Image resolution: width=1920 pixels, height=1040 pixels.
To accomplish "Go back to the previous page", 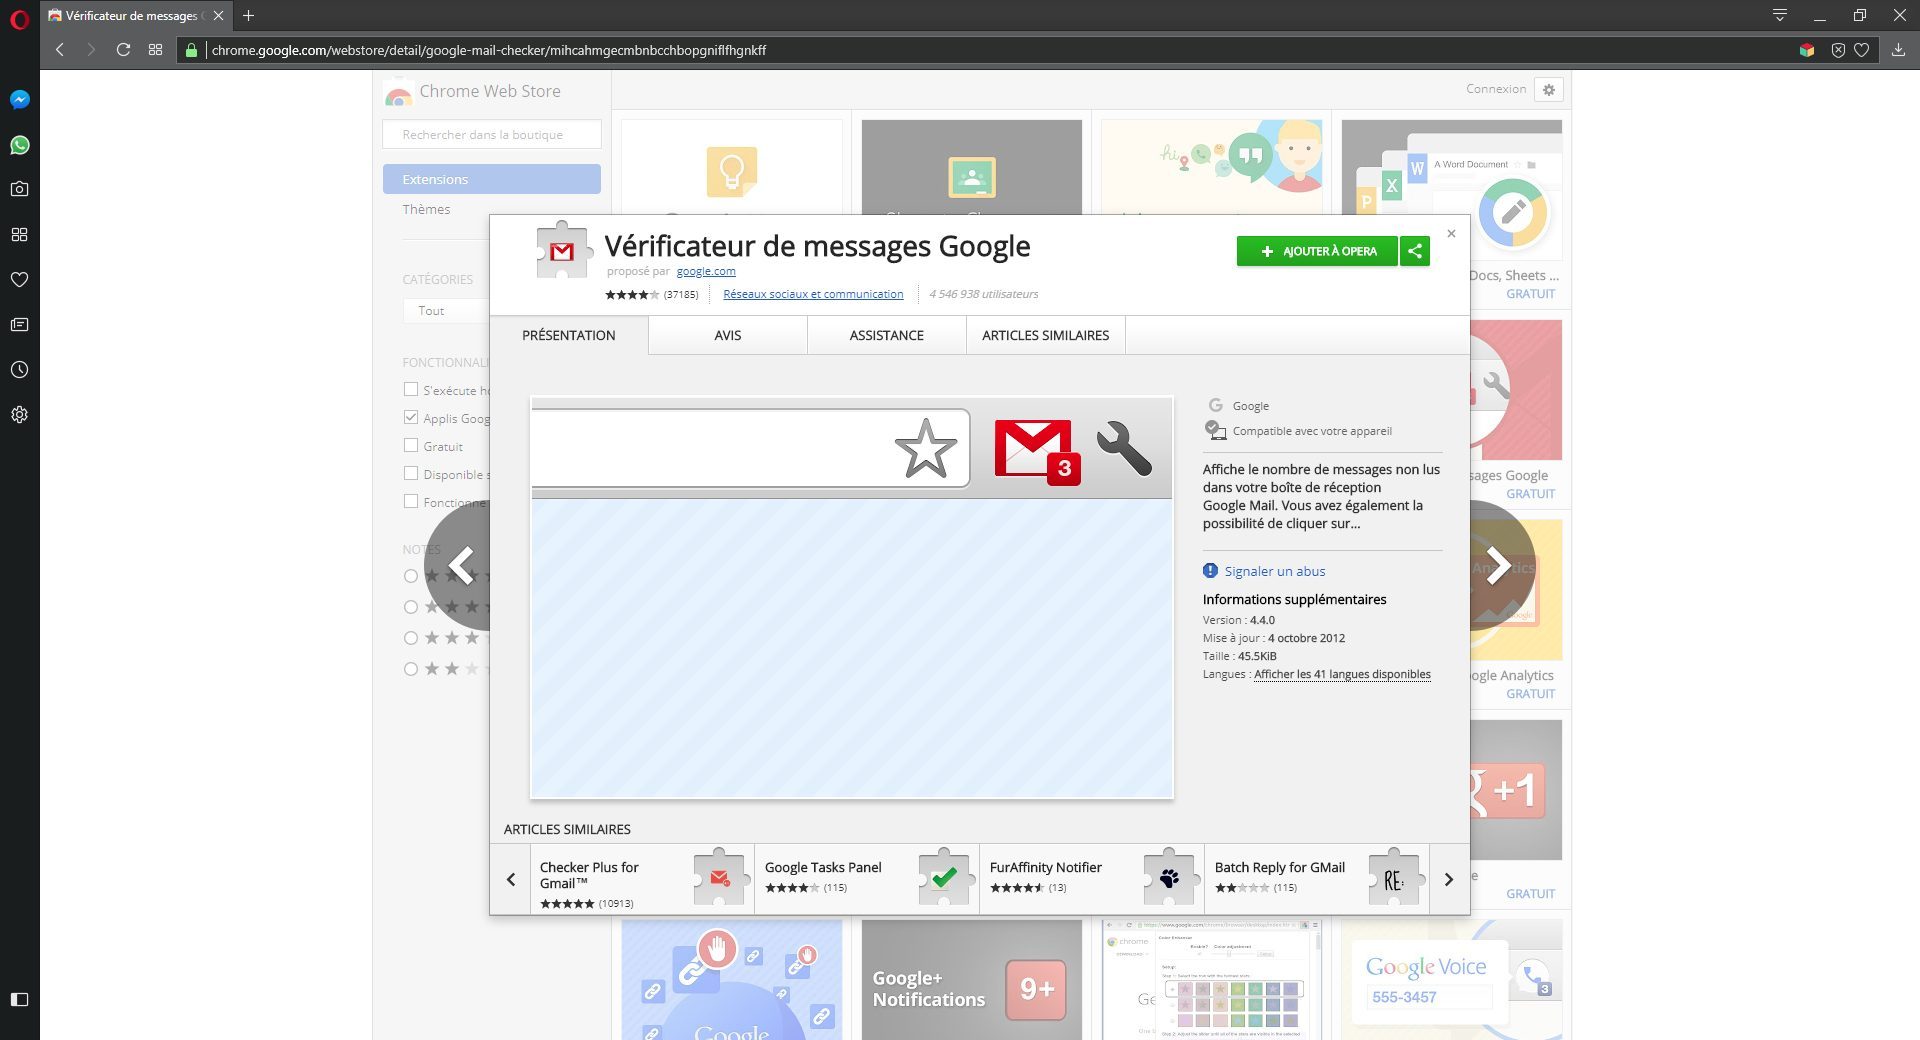I will pyautogui.click(x=60, y=50).
